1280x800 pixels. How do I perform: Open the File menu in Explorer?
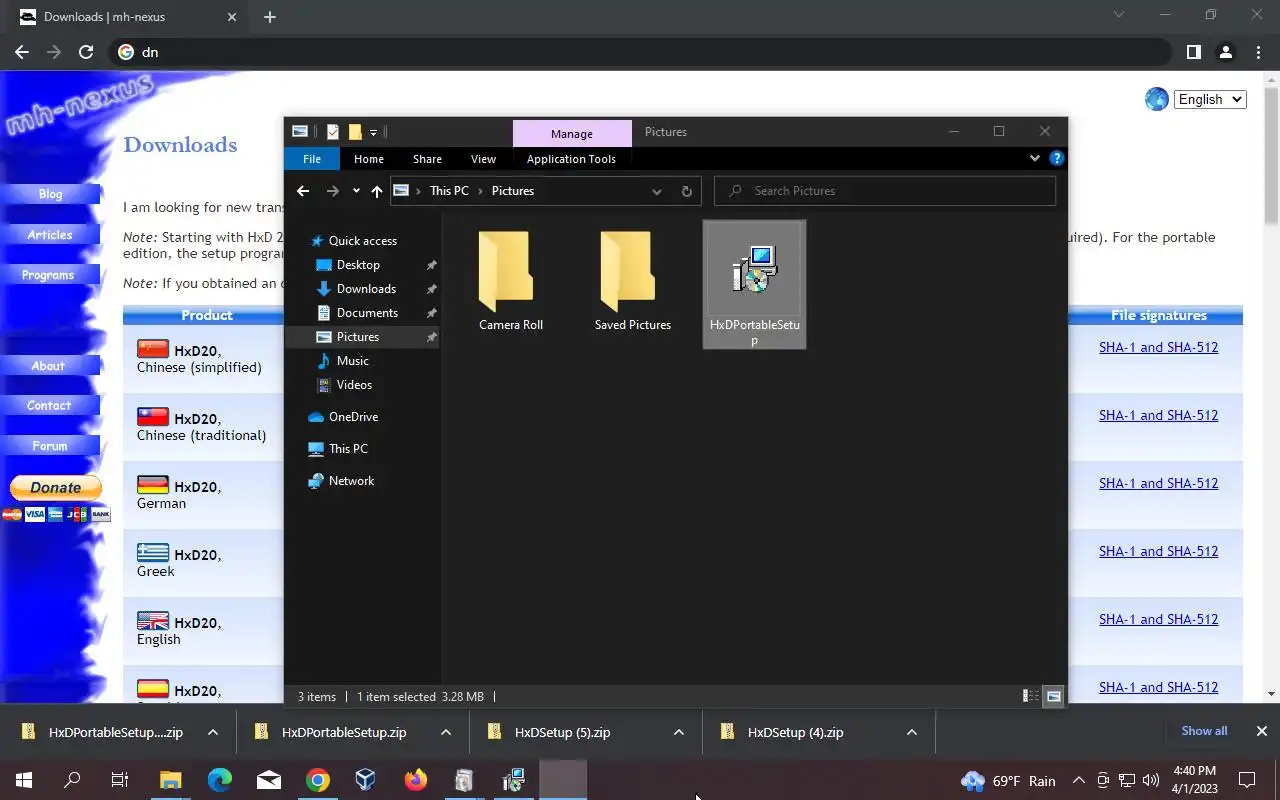point(312,159)
